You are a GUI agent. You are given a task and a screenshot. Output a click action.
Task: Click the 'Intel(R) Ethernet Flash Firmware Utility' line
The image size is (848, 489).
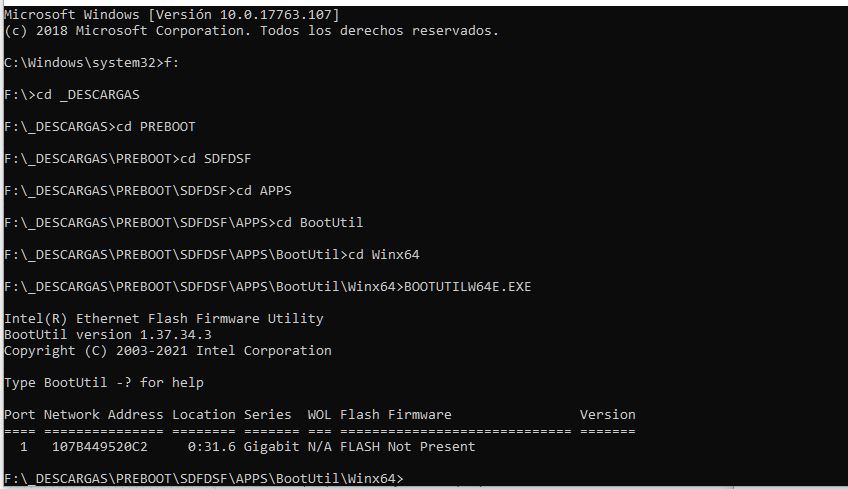pos(163,319)
